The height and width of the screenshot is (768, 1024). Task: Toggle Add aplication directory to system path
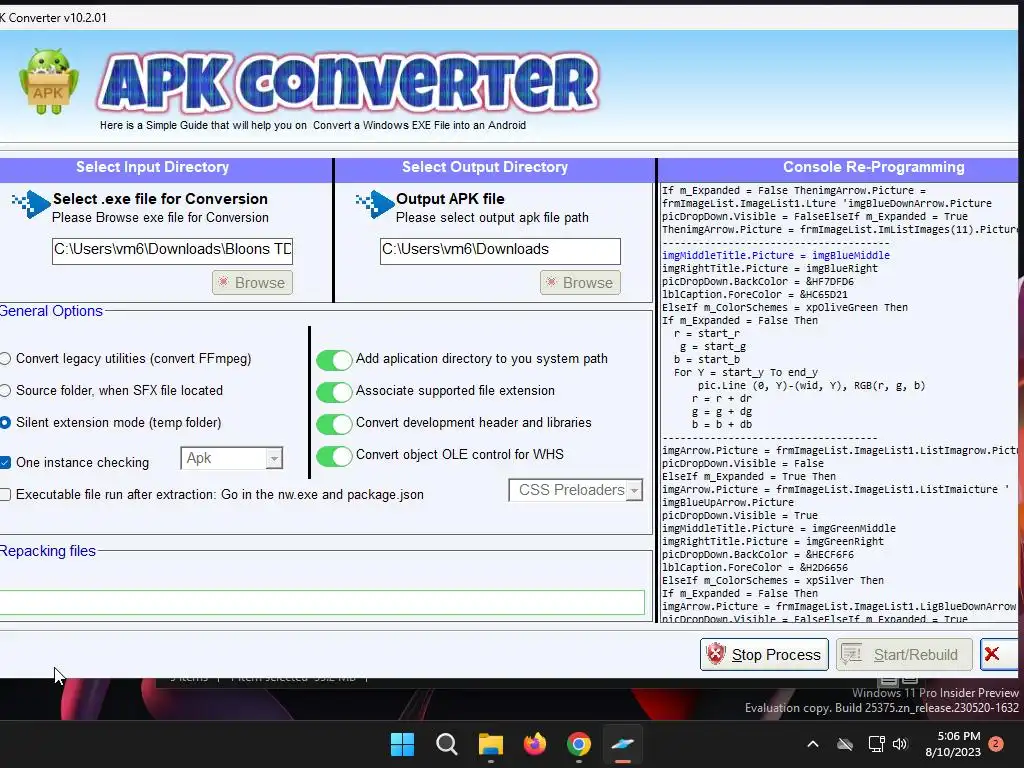tap(334, 359)
